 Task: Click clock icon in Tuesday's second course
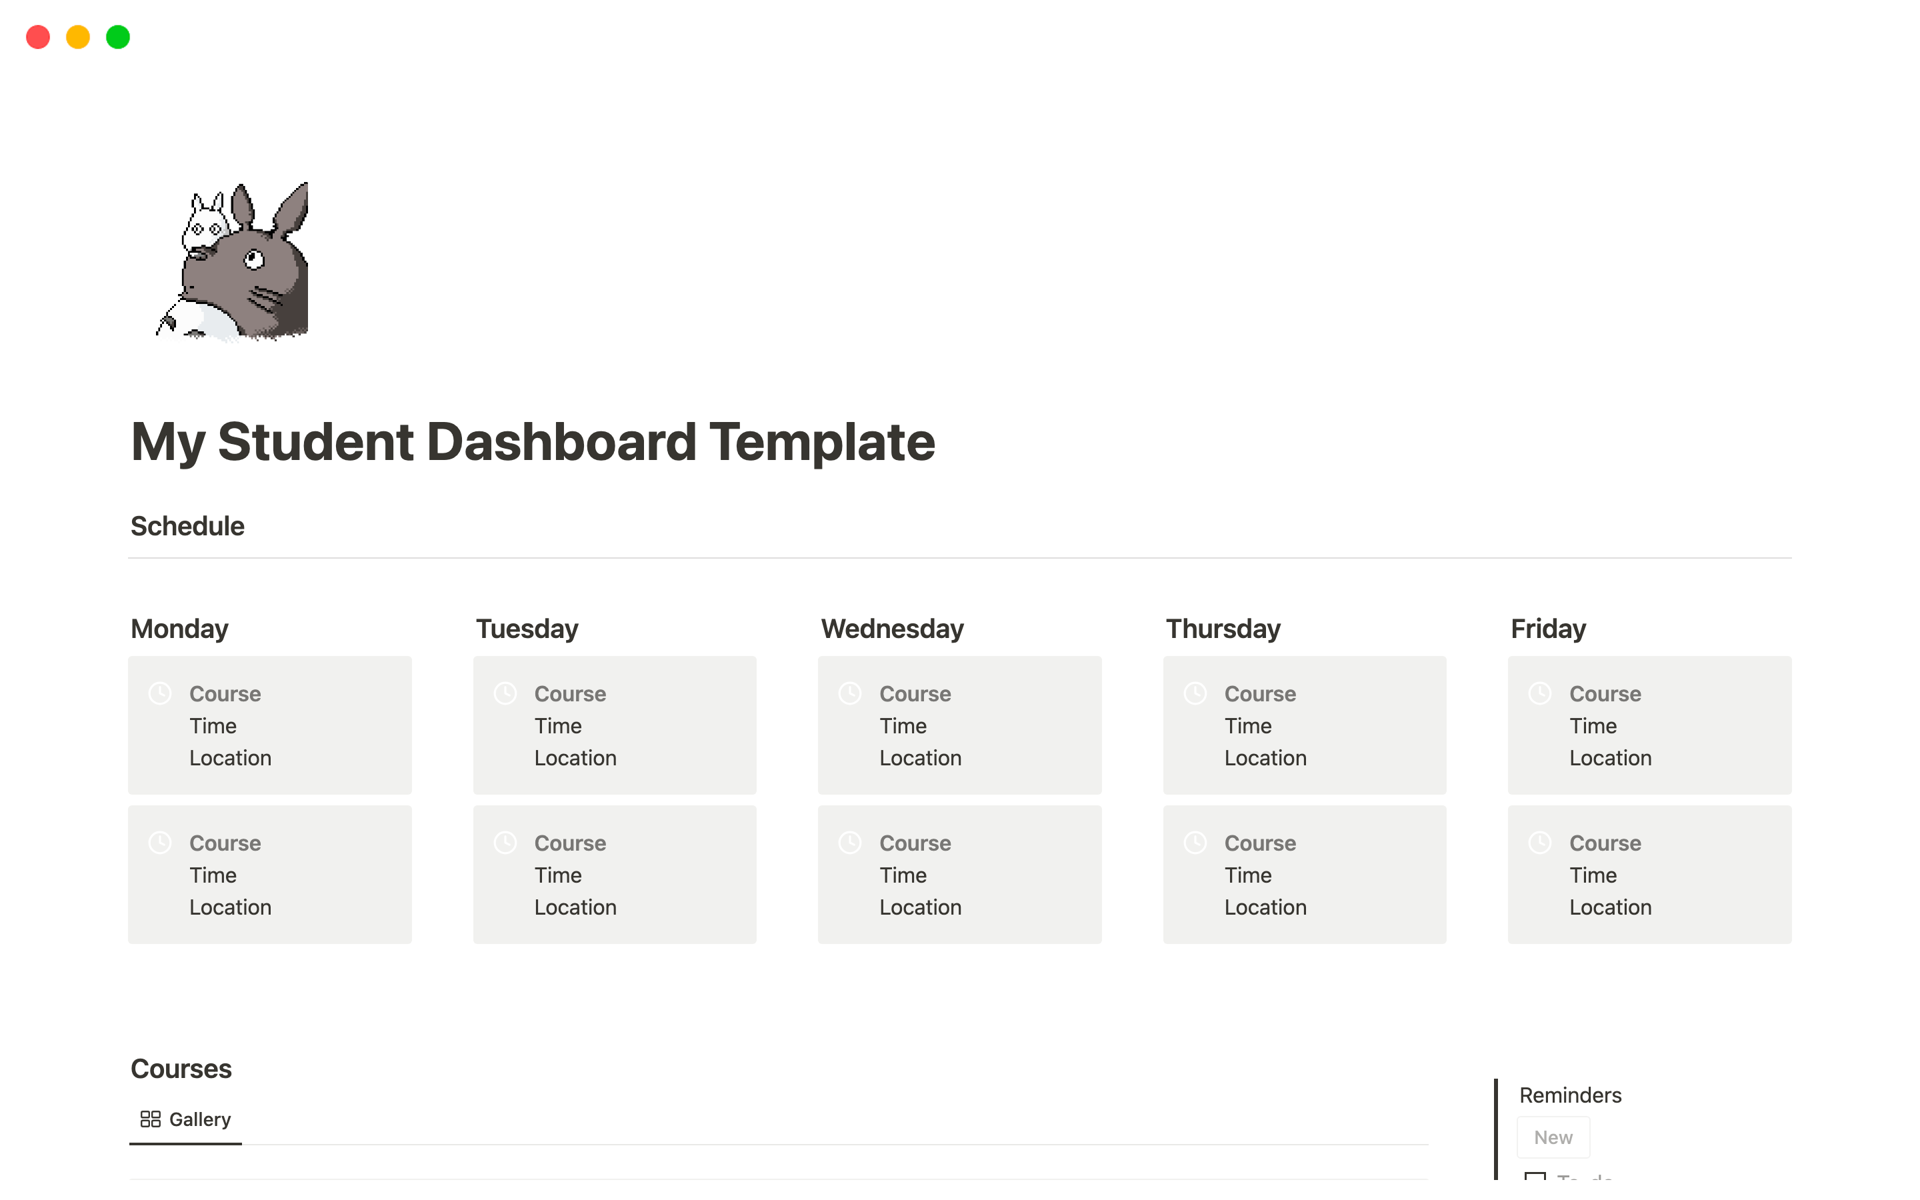coord(505,842)
